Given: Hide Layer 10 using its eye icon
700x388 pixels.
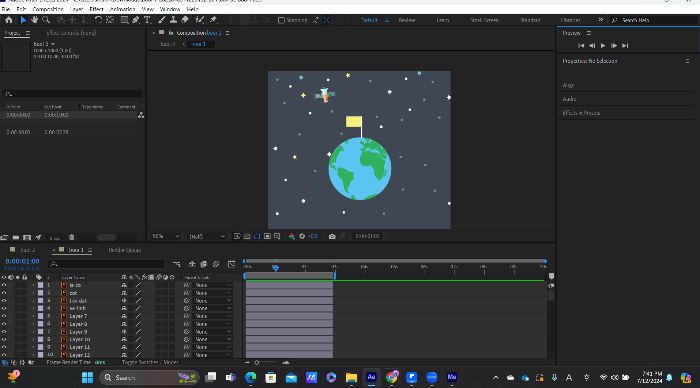Looking at the screenshot, I should click(x=4, y=339).
